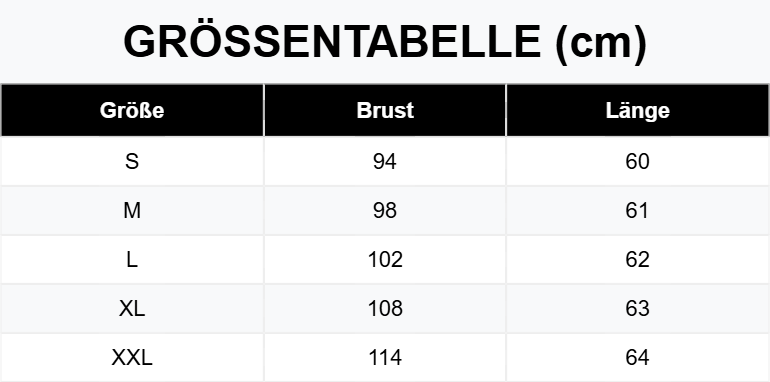Select Brust value 114
This screenshot has height=382, width=770.
[x=385, y=357]
